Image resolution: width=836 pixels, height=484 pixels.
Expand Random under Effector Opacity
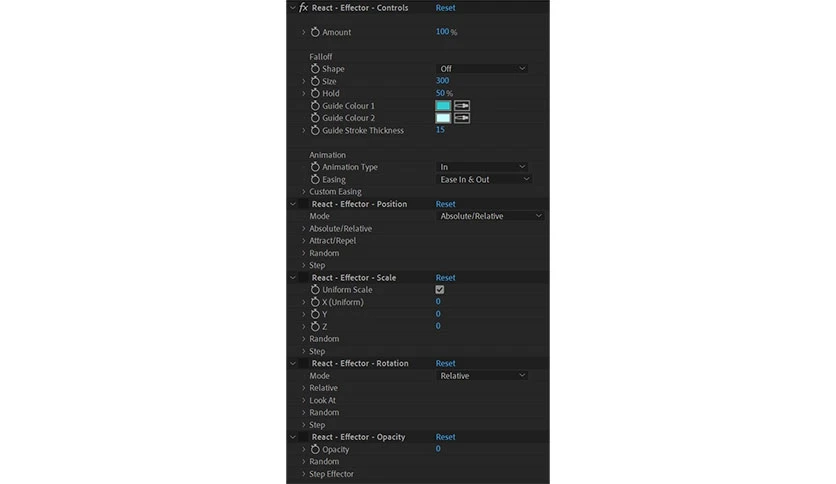(x=304, y=462)
